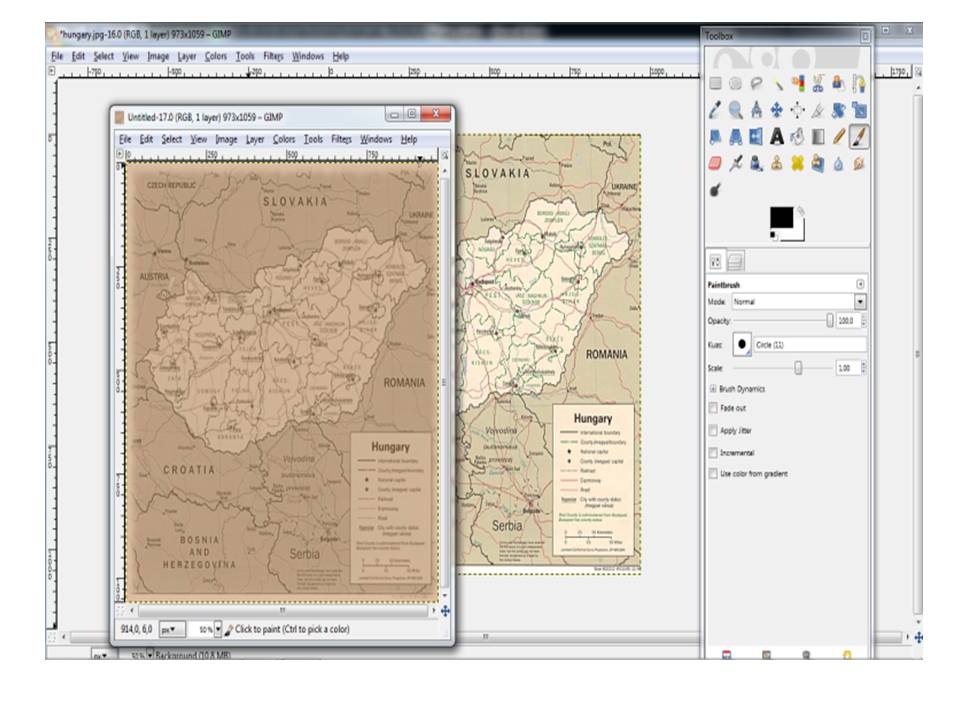The image size is (960, 720).
Task: Switch to the Tool Options tab
Action: [x=716, y=262]
